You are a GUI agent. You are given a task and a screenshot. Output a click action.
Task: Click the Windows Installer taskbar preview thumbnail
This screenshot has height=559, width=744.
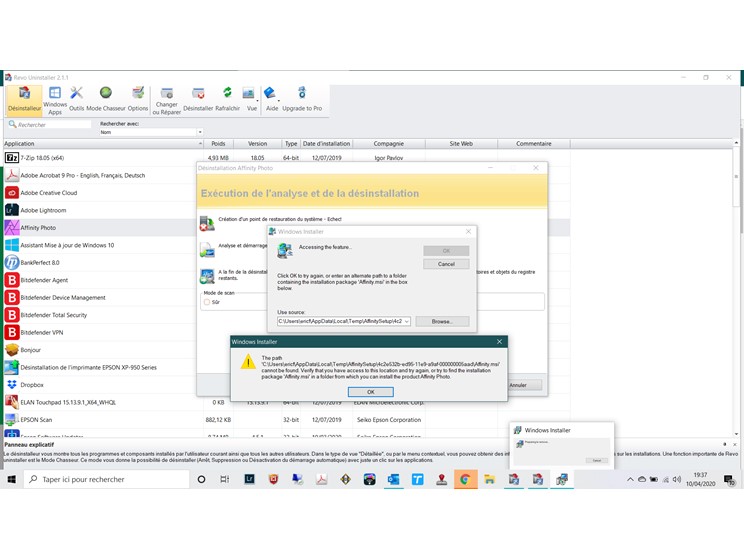pyautogui.click(x=562, y=444)
